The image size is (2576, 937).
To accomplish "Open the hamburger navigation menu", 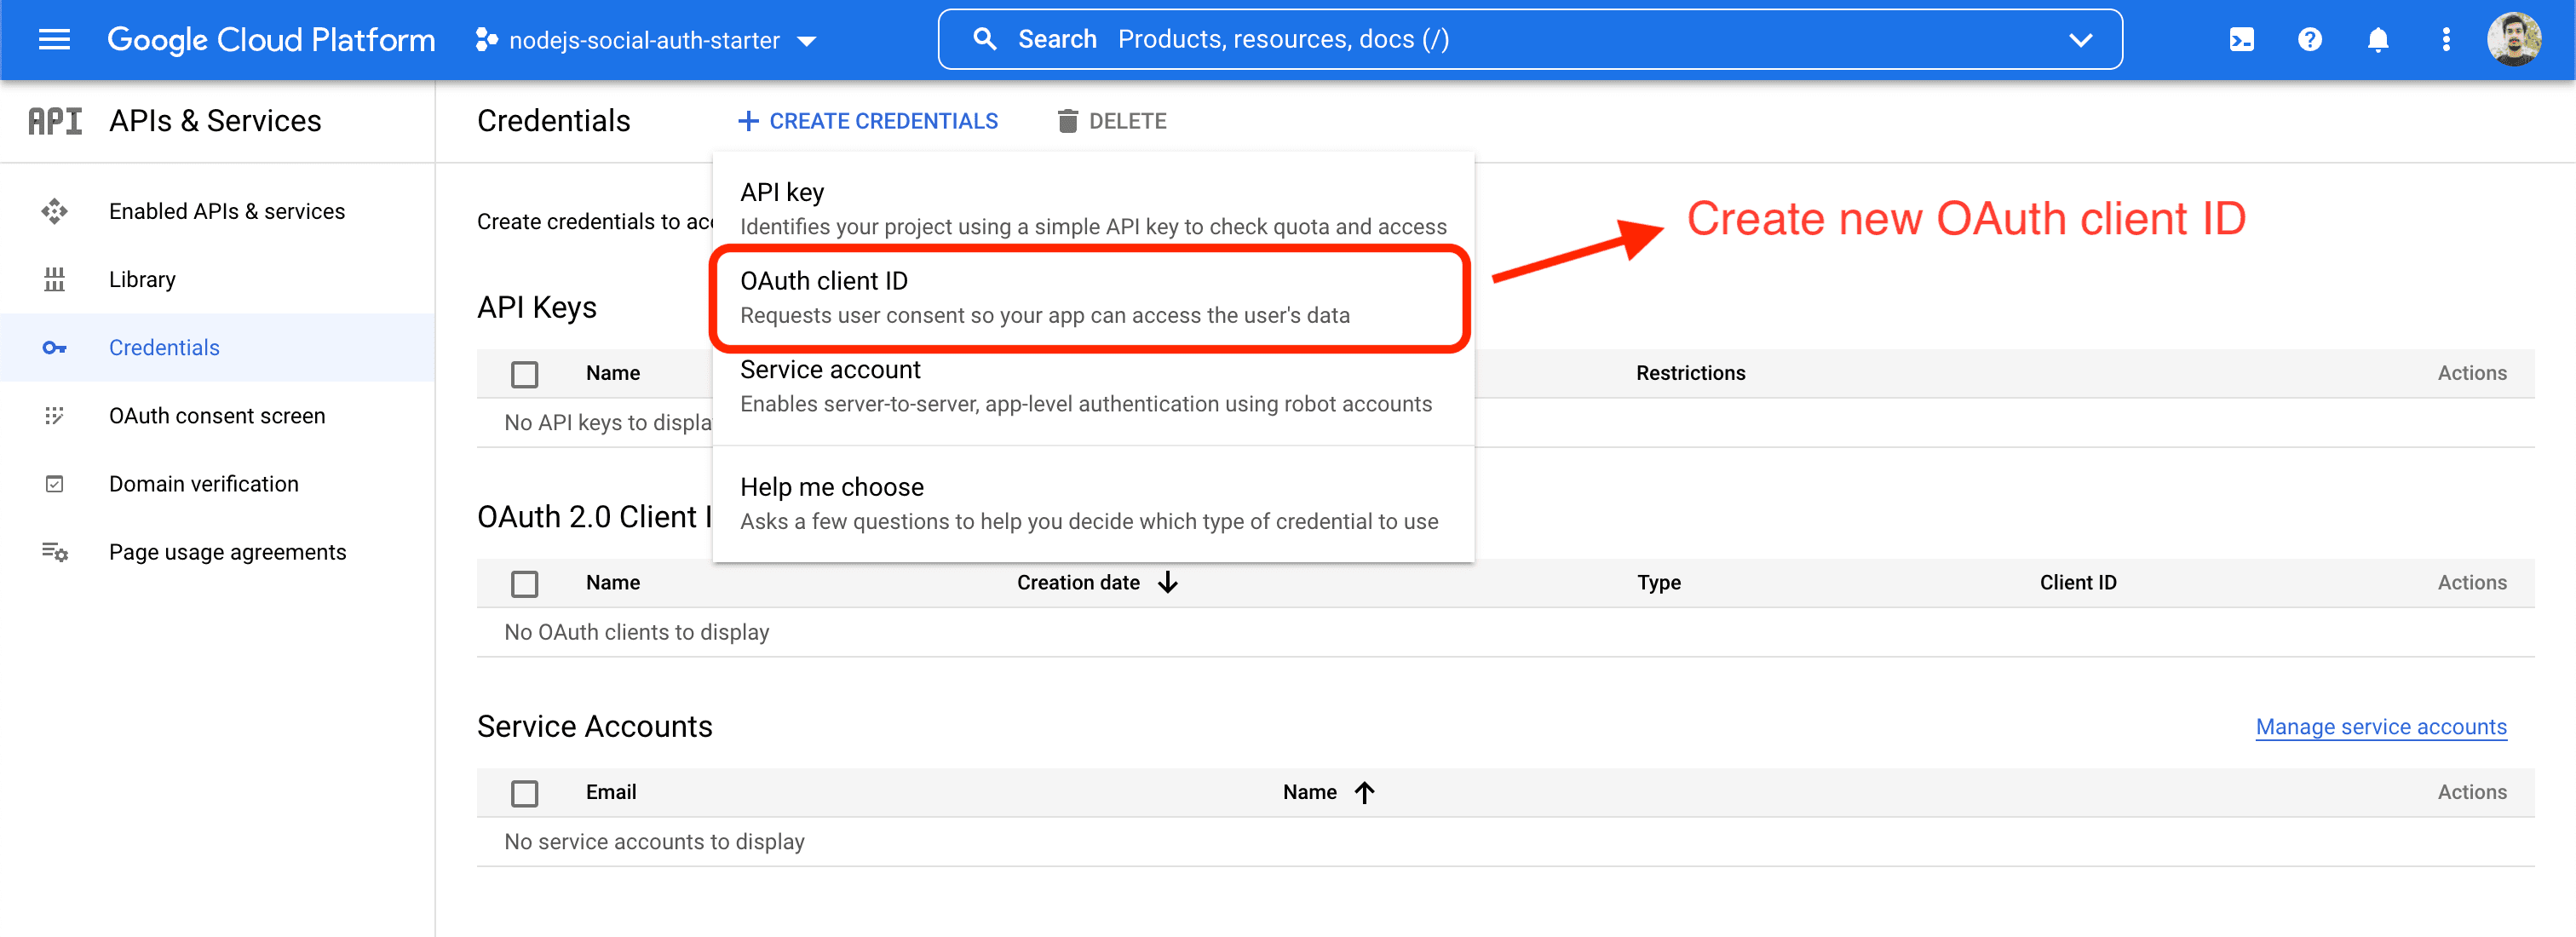I will [54, 40].
